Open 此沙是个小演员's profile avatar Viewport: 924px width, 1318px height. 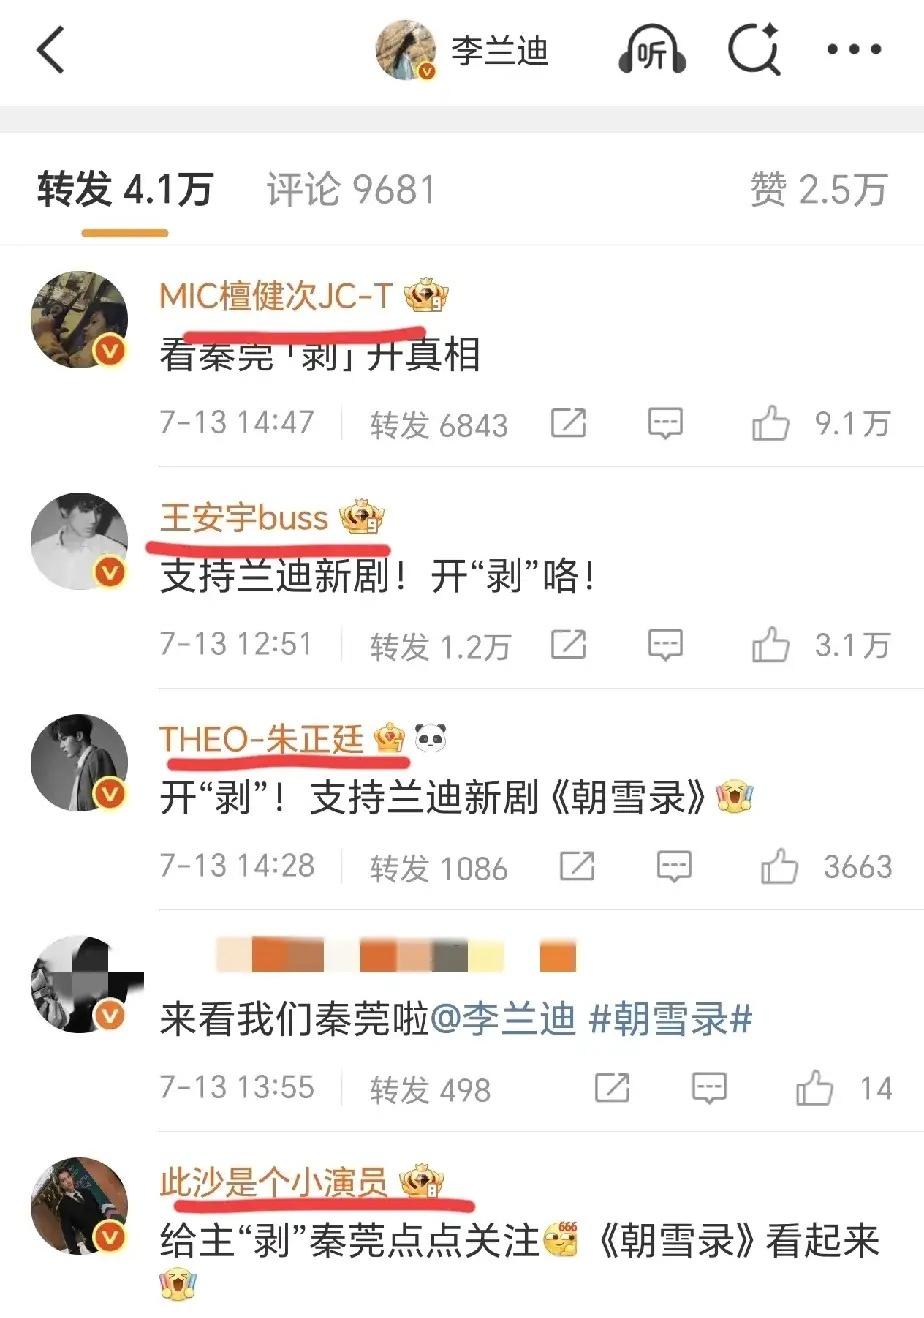[x=80, y=1205]
